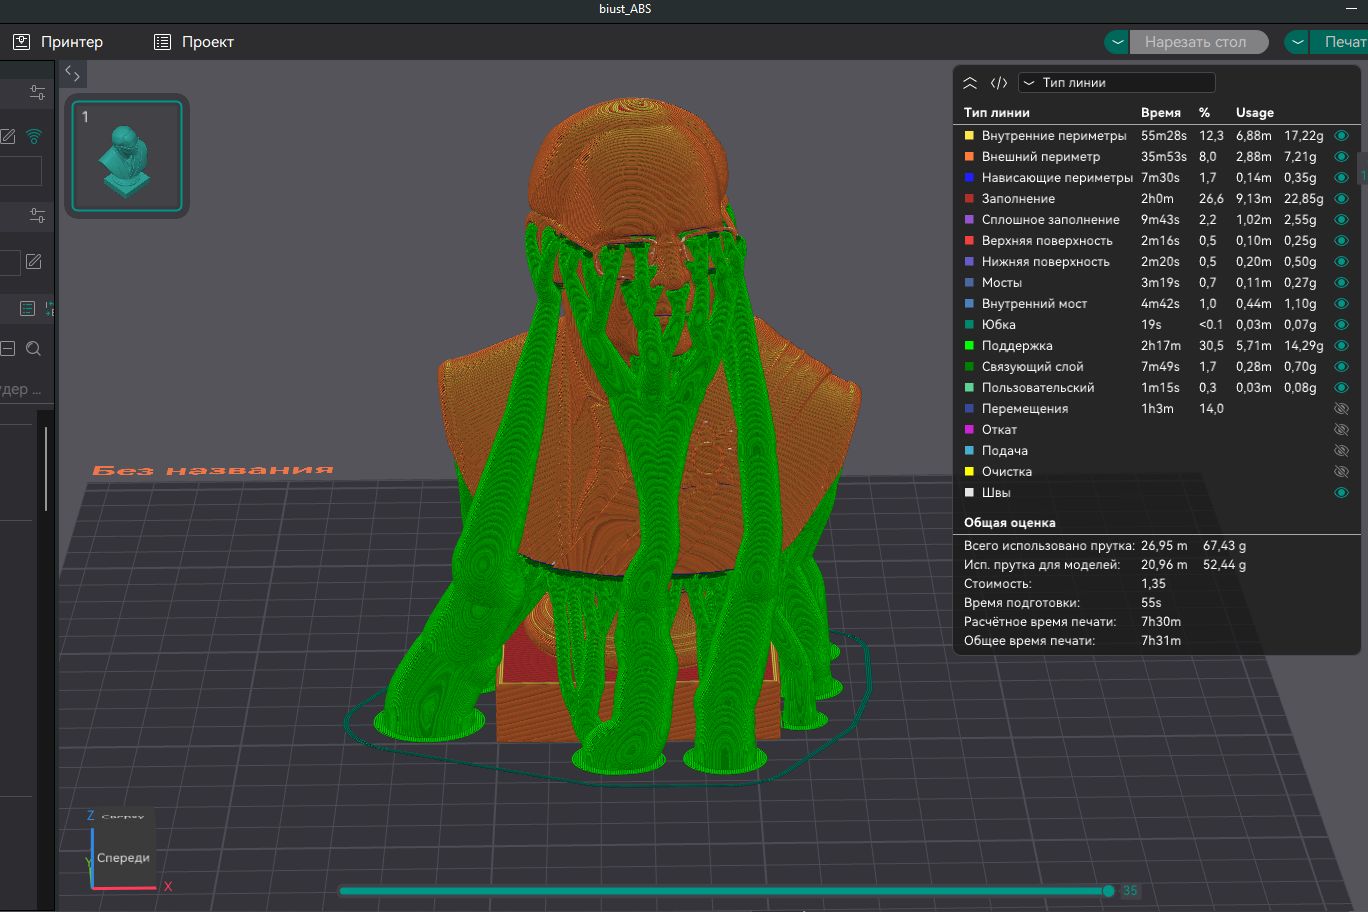Toggle visibility of Швы seams

[x=1342, y=492]
